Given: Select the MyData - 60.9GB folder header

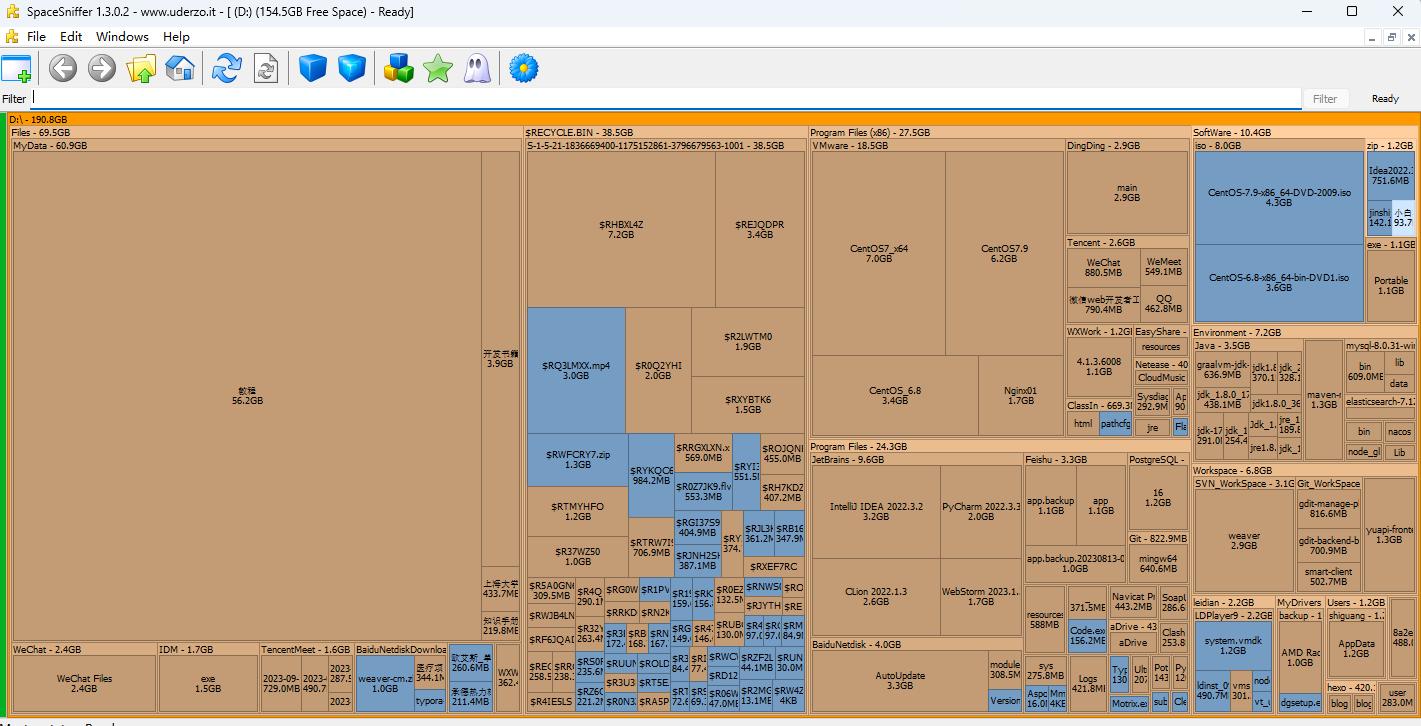Looking at the screenshot, I should point(265,145).
